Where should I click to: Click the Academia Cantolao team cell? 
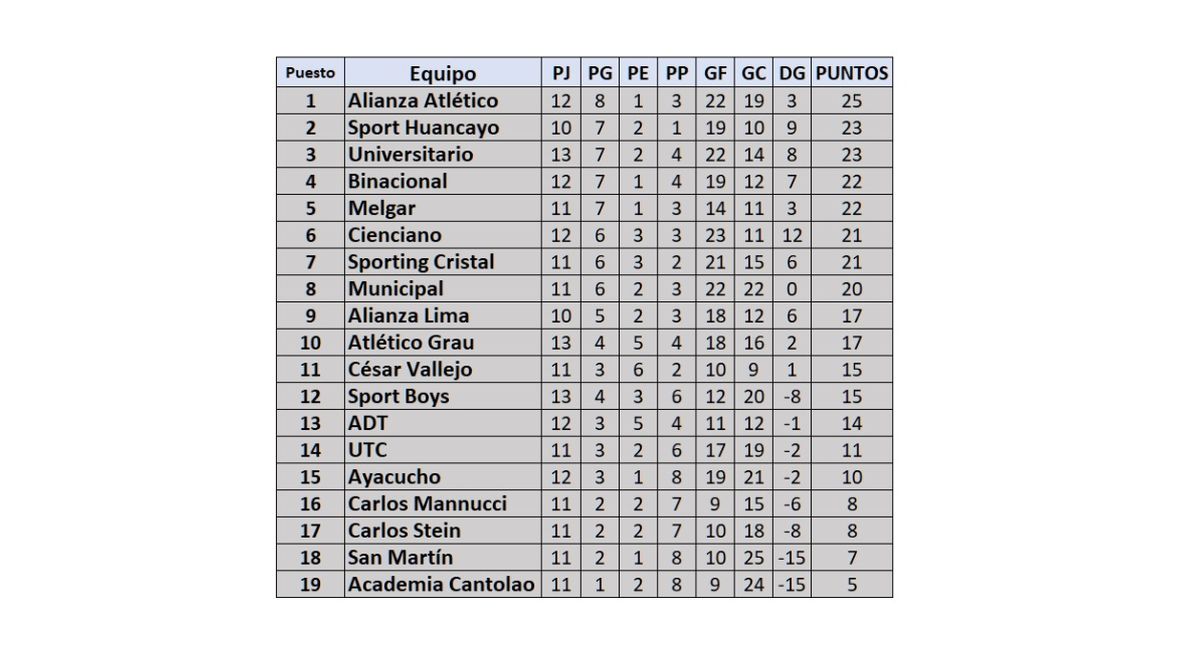[441, 584]
